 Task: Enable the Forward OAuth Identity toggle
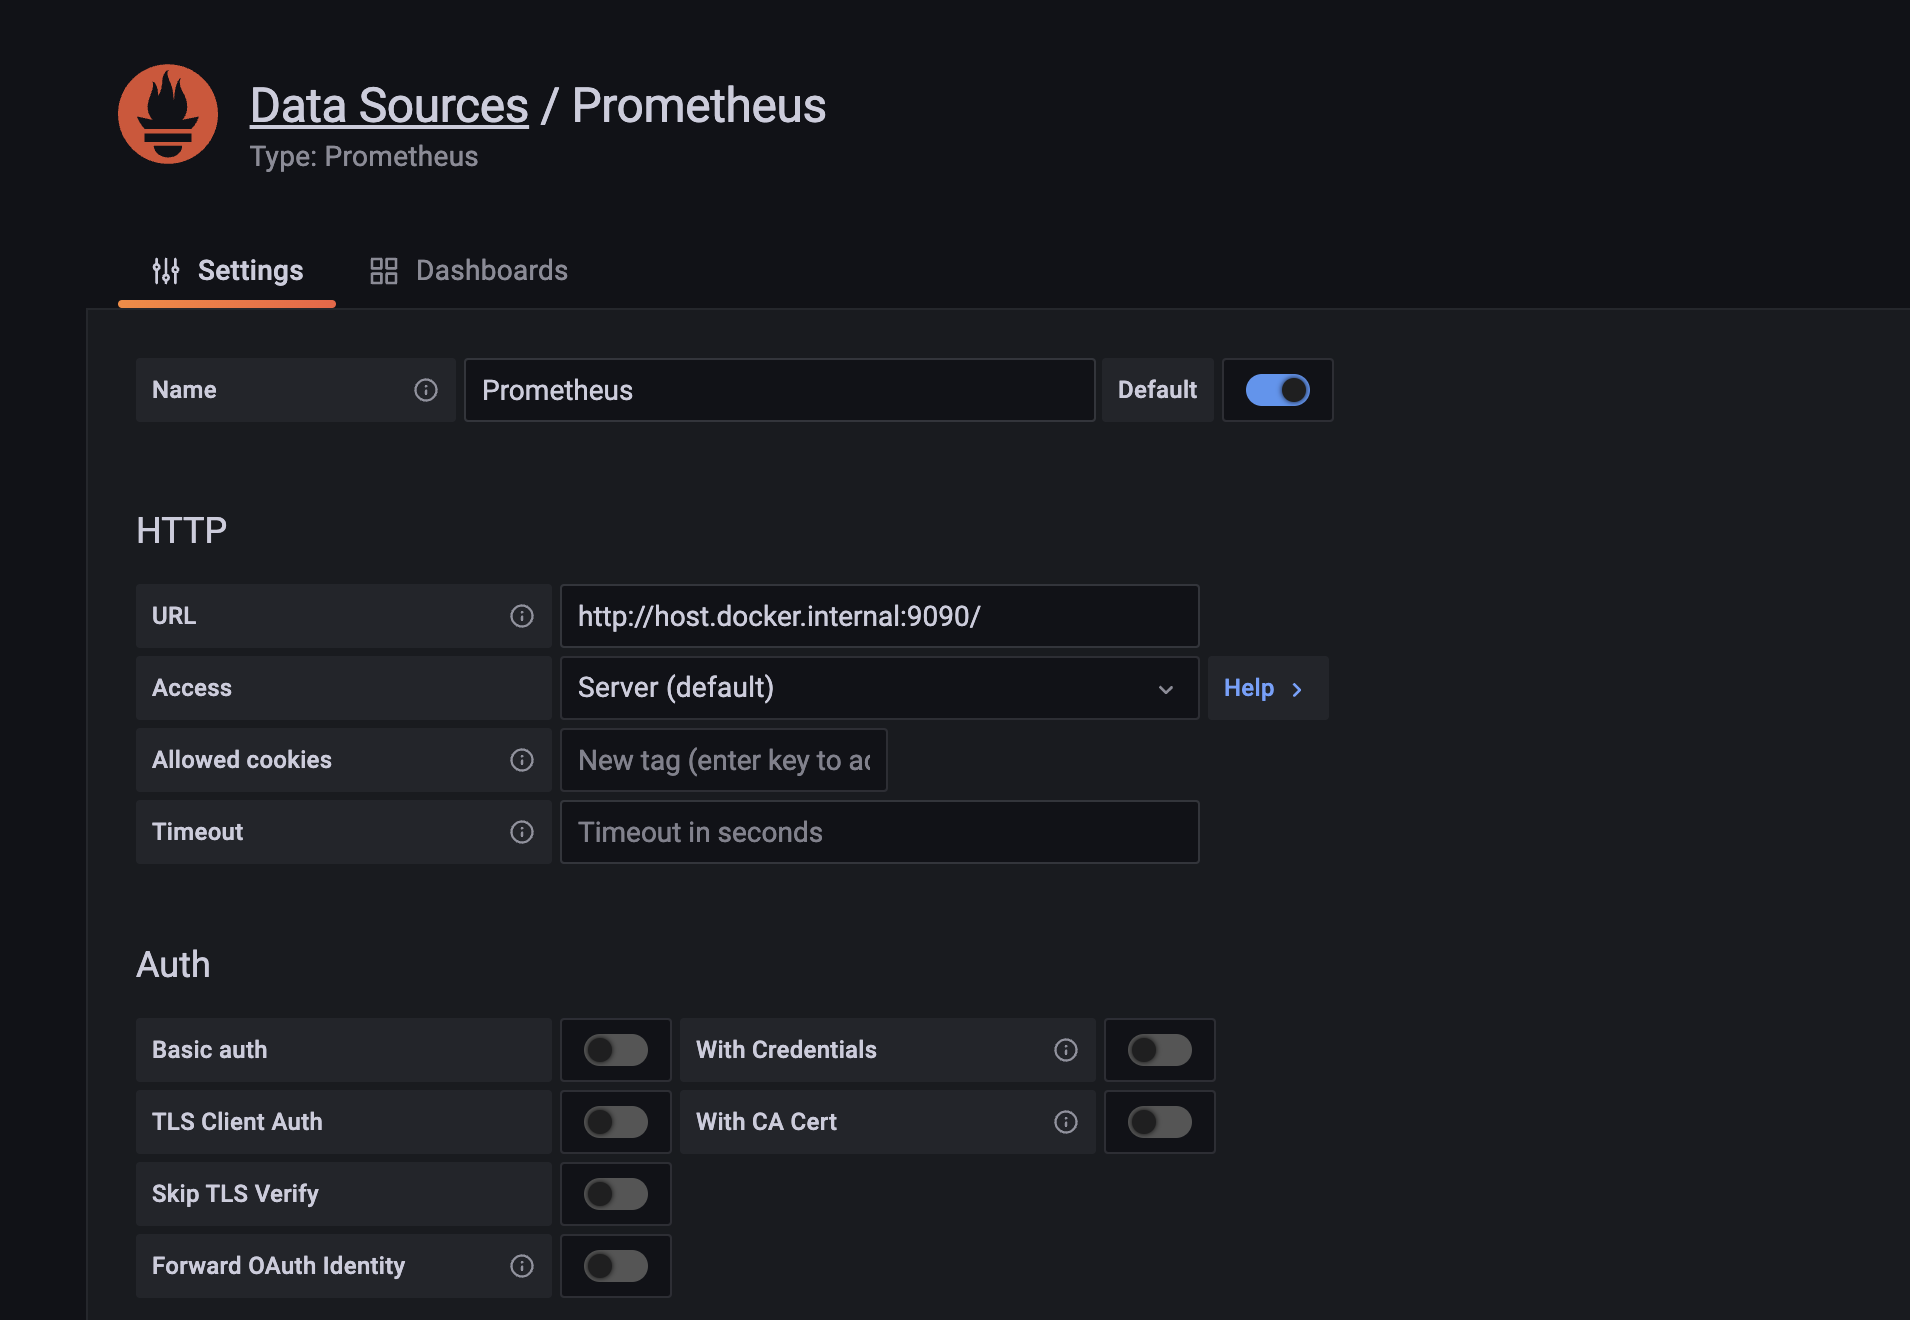(616, 1266)
